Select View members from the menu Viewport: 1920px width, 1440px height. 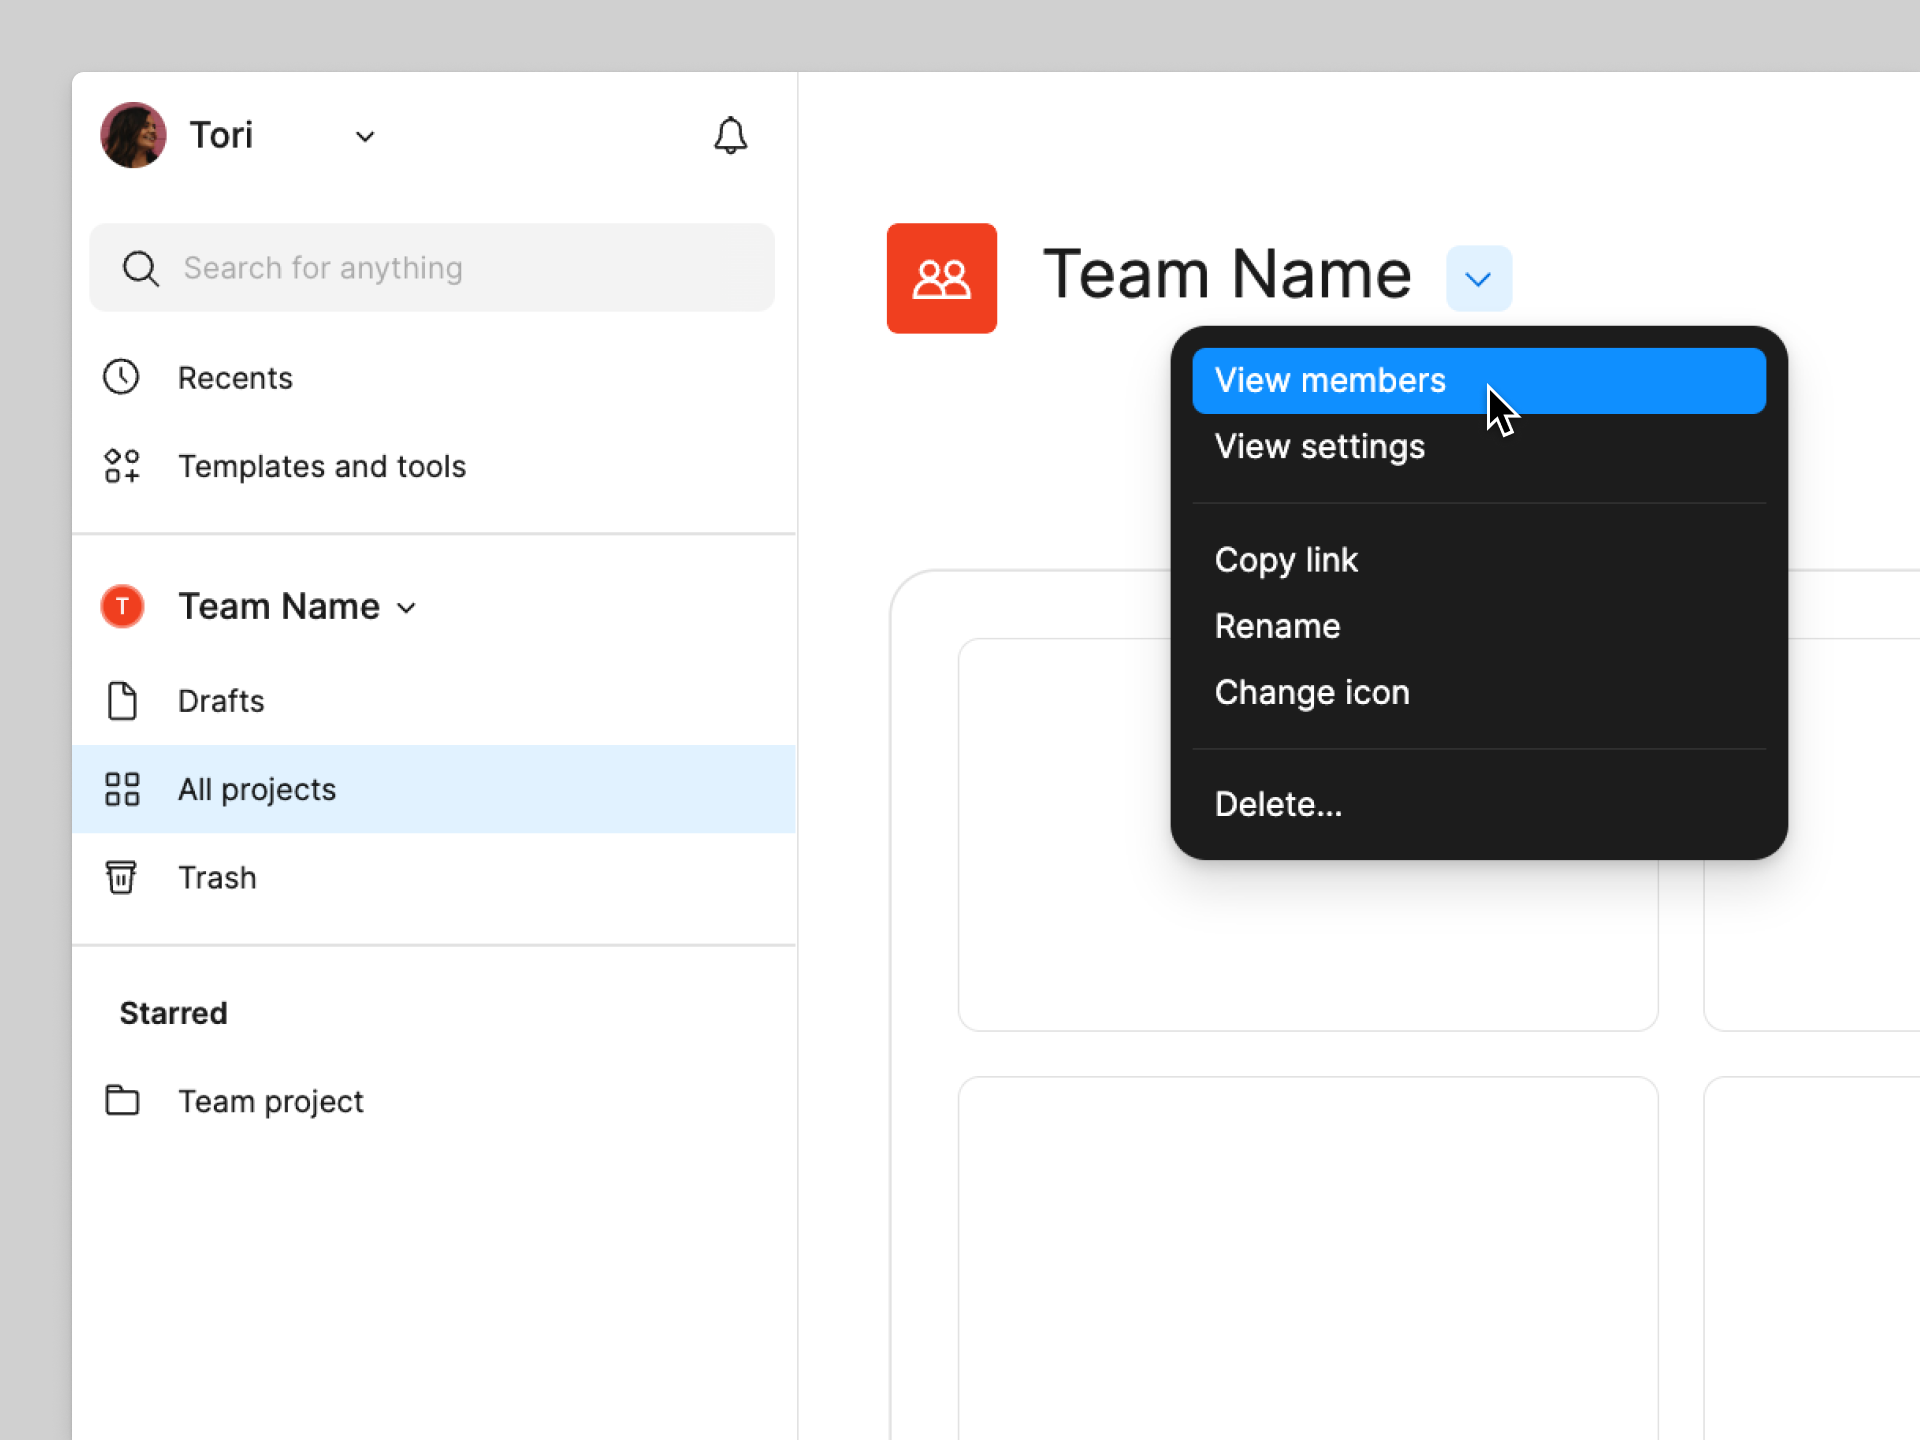coord(1330,381)
